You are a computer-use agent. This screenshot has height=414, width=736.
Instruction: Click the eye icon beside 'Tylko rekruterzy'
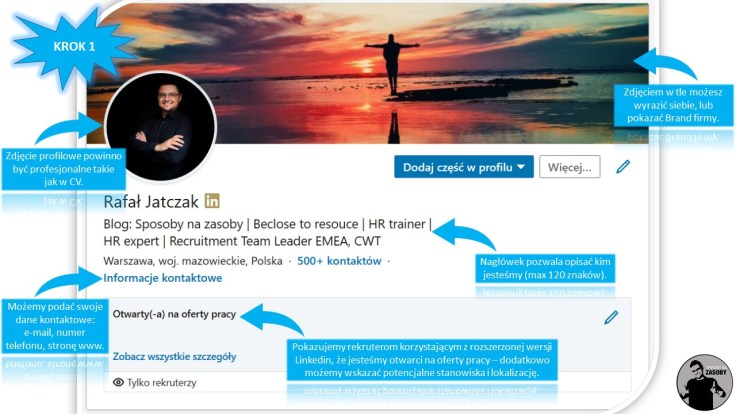point(118,383)
